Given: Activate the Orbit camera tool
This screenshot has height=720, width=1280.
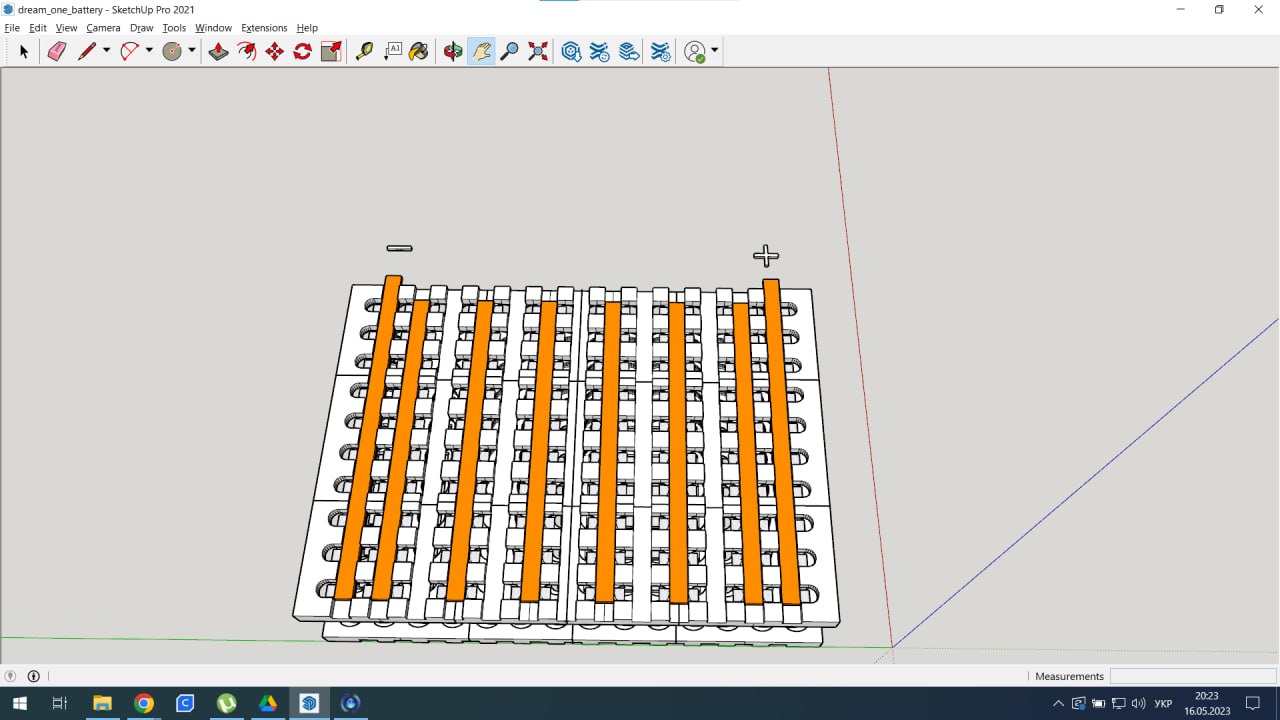Looking at the screenshot, I should [453, 51].
